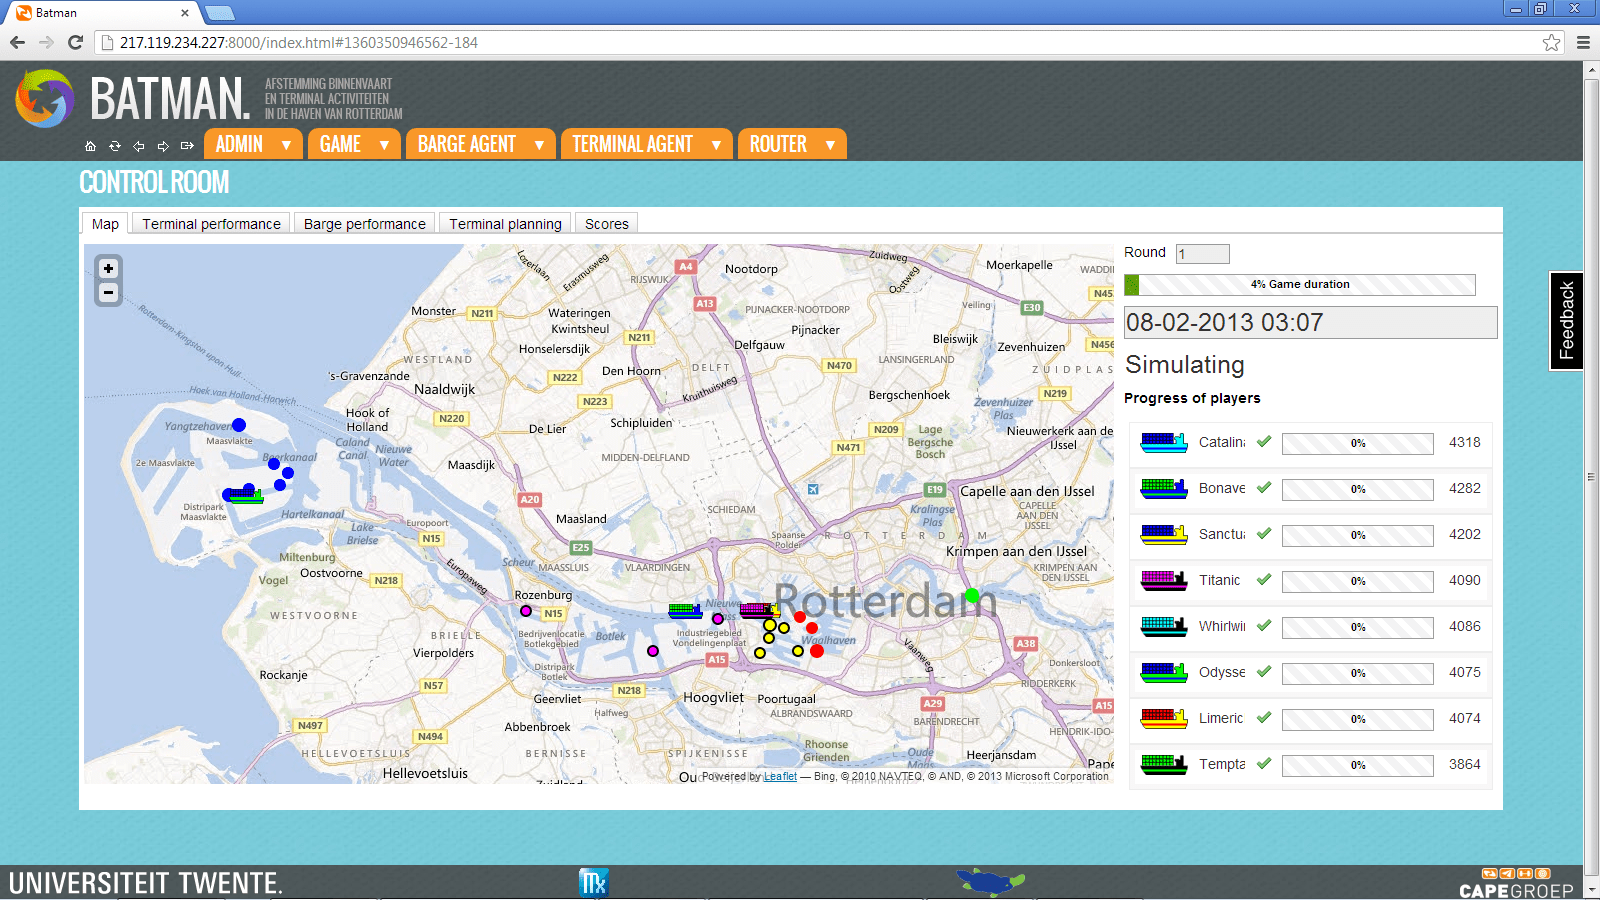Click the Mendix logo in the footer
1600x900 pixels.
[593, 882]
